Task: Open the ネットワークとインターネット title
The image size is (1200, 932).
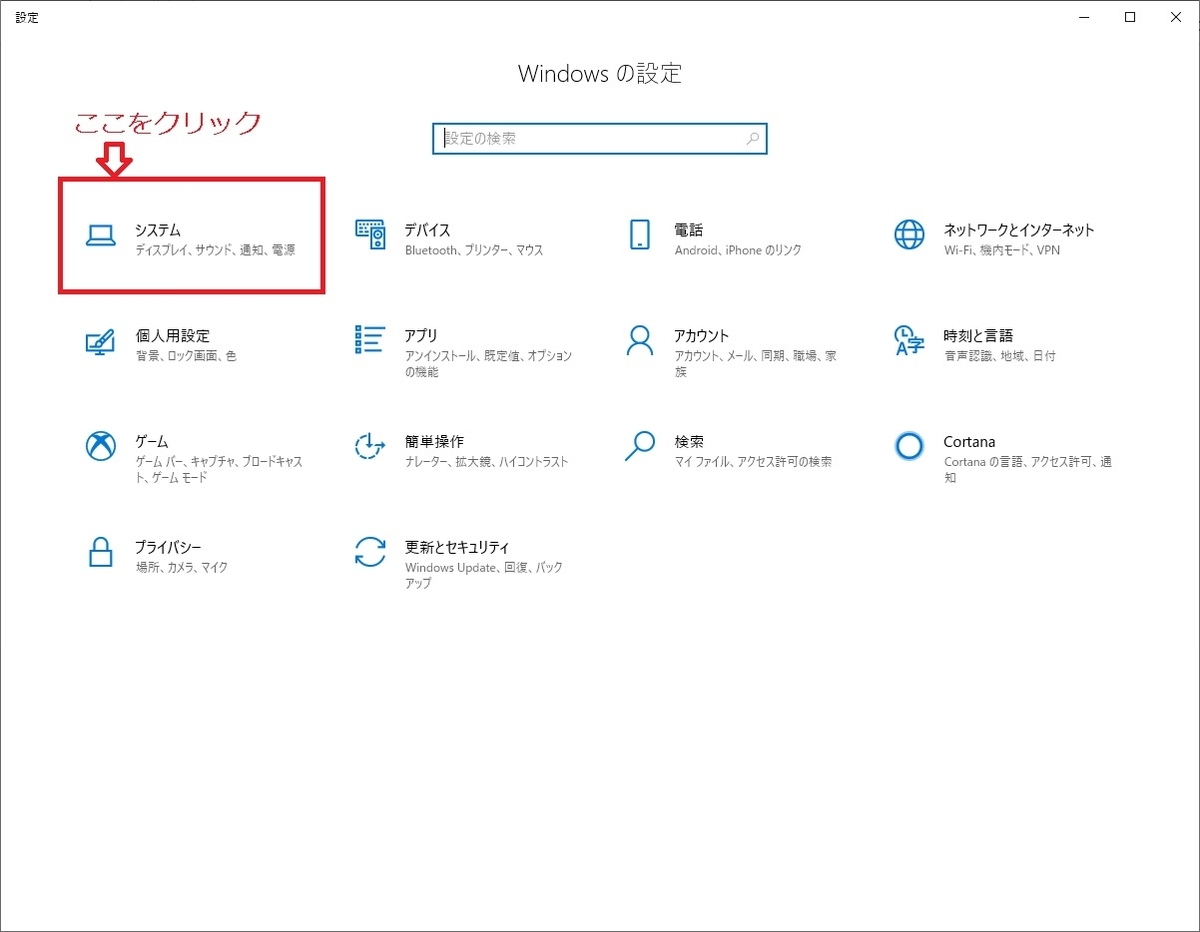Action: pos(1019,230)
